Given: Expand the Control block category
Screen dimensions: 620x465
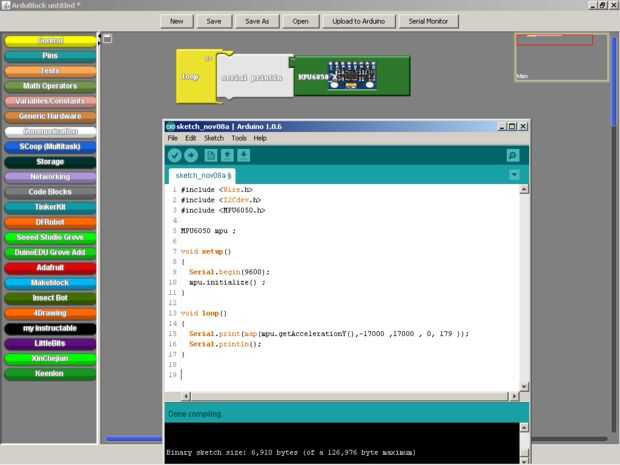Looking at the screenshot, I should [50, 41].
